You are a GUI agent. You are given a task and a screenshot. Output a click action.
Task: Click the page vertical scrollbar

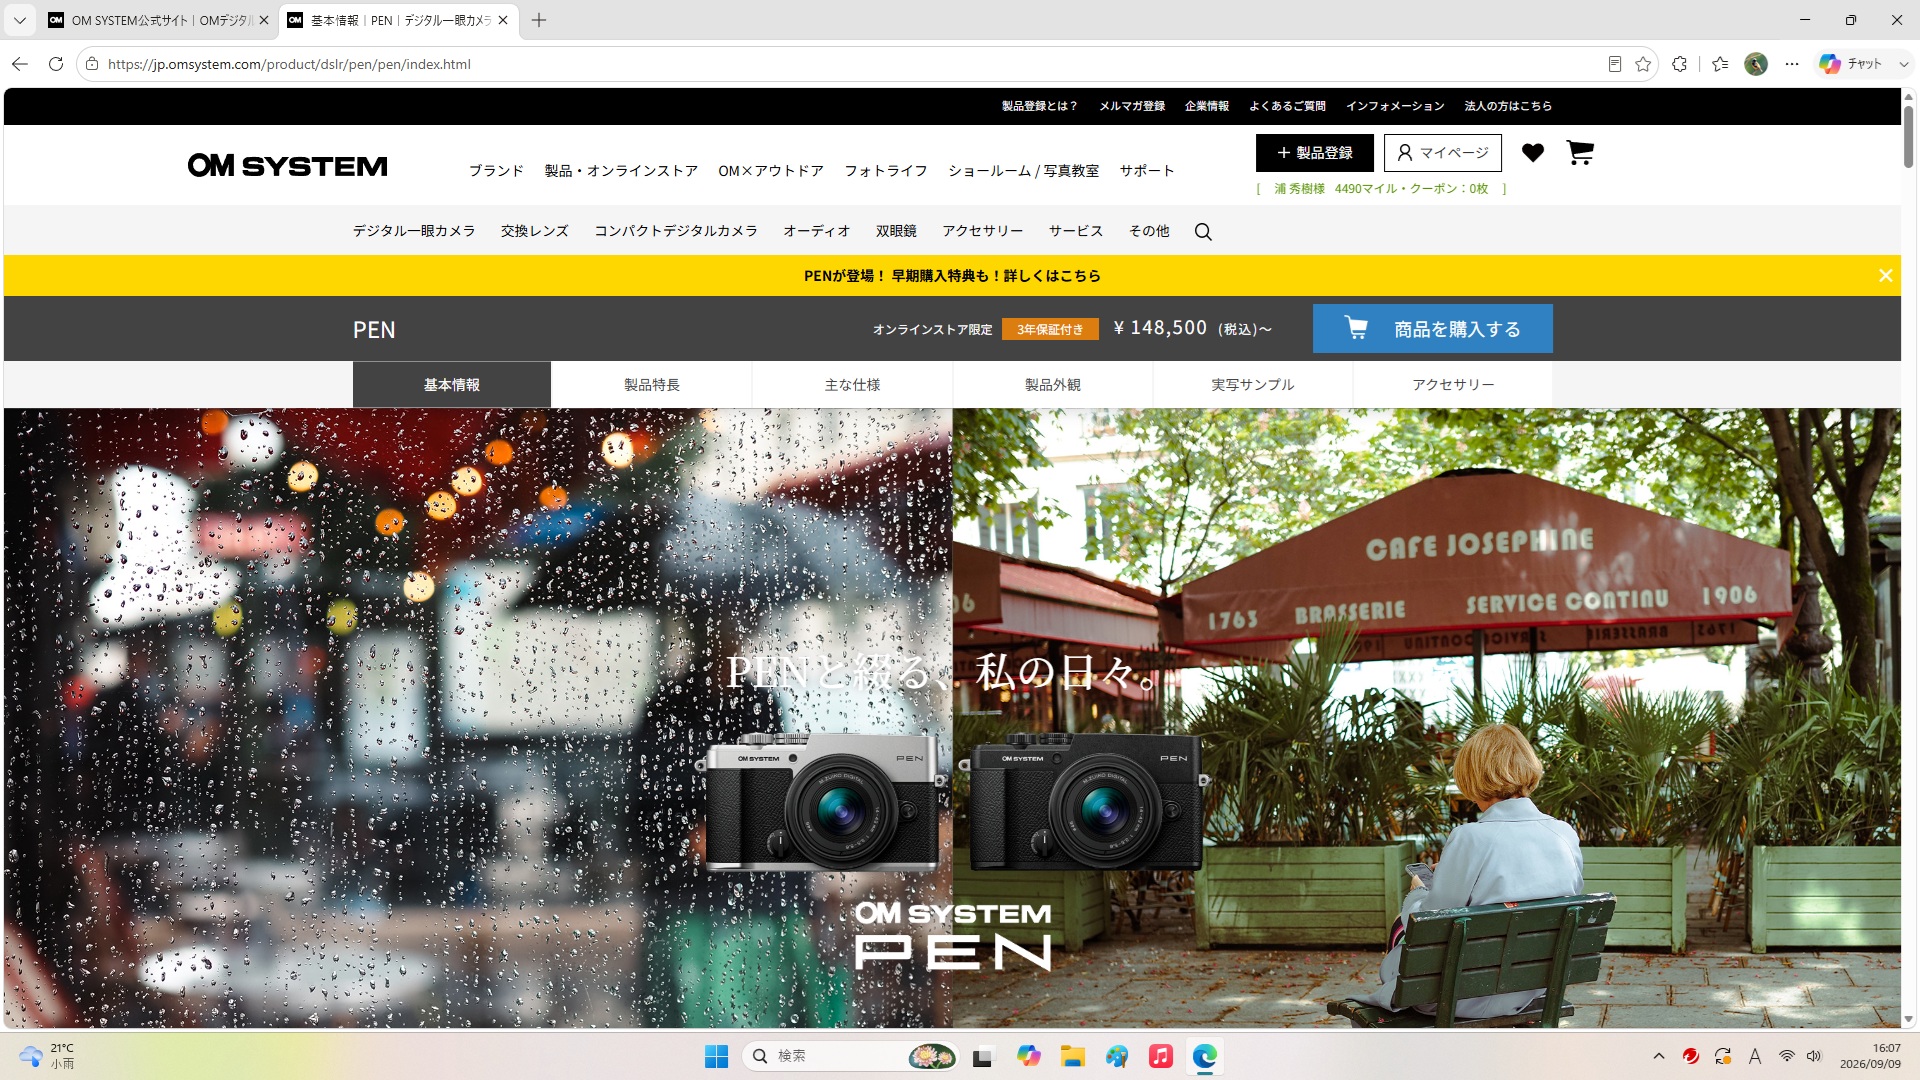coord(1908,558)
